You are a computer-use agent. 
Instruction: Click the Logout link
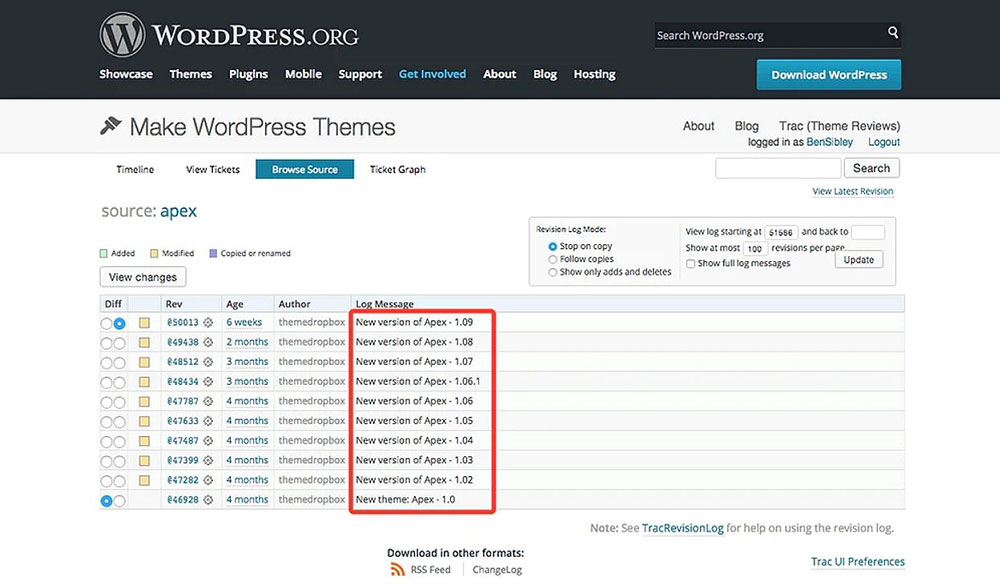(883, 142)
